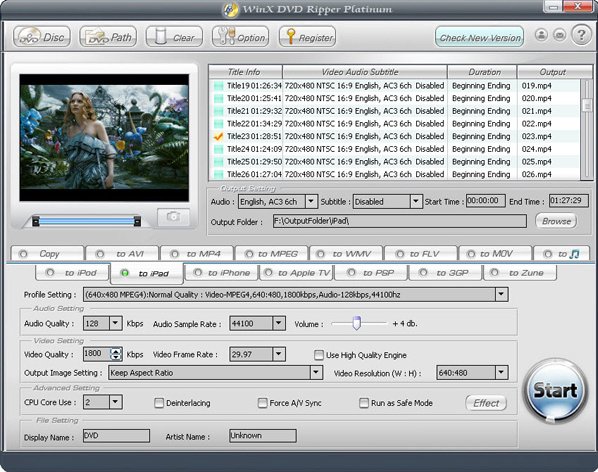This screenshot has height=472, width=598.
Task: Open help via the question mark icon
Action: [581, 35]
